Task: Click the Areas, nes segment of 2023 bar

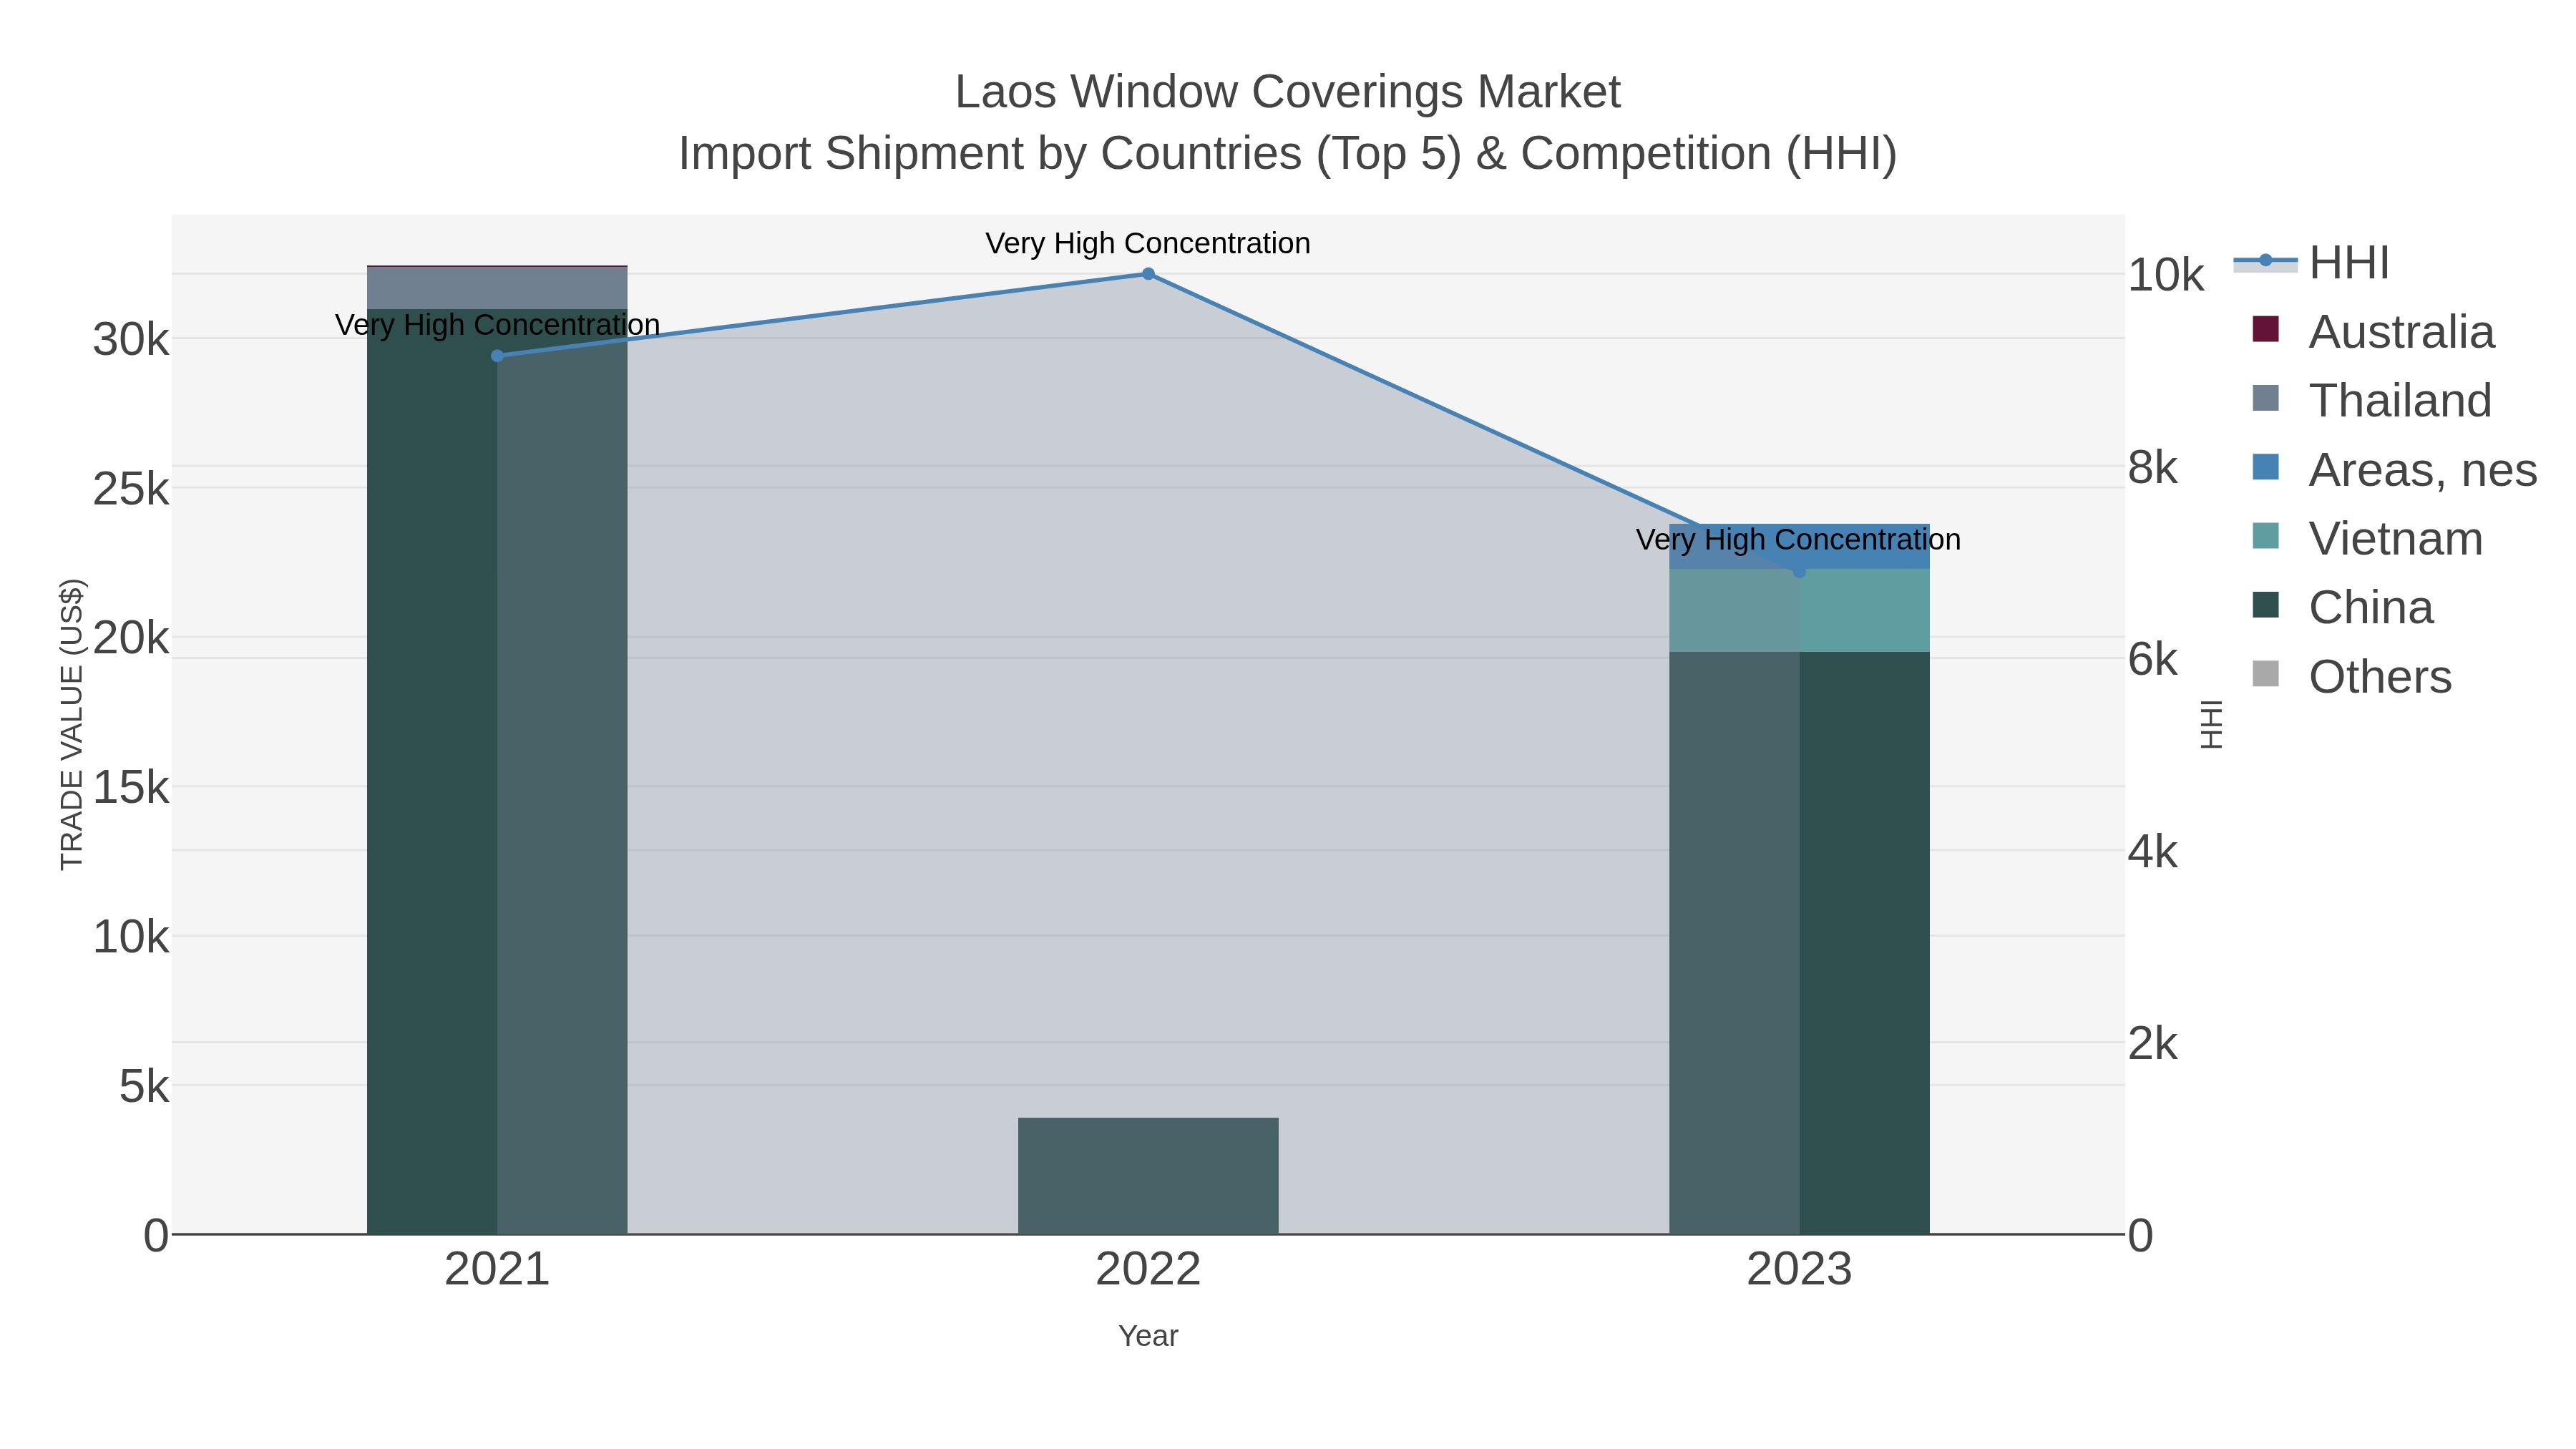Action: 1799,547
